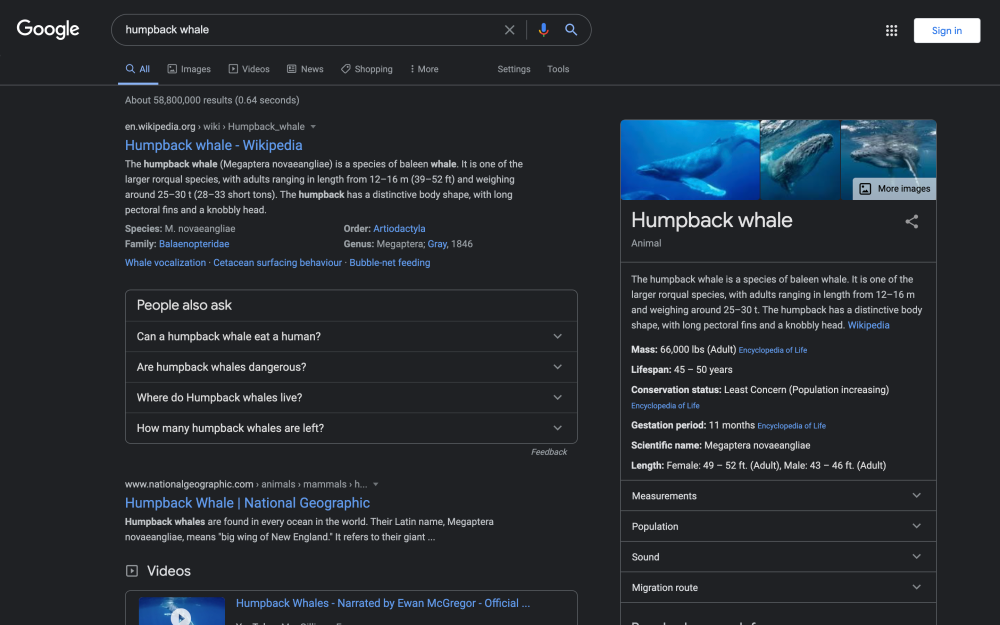Switch to the News tab
The image size is (1000, 625).
pyautogui.click(x=305, y=69)
